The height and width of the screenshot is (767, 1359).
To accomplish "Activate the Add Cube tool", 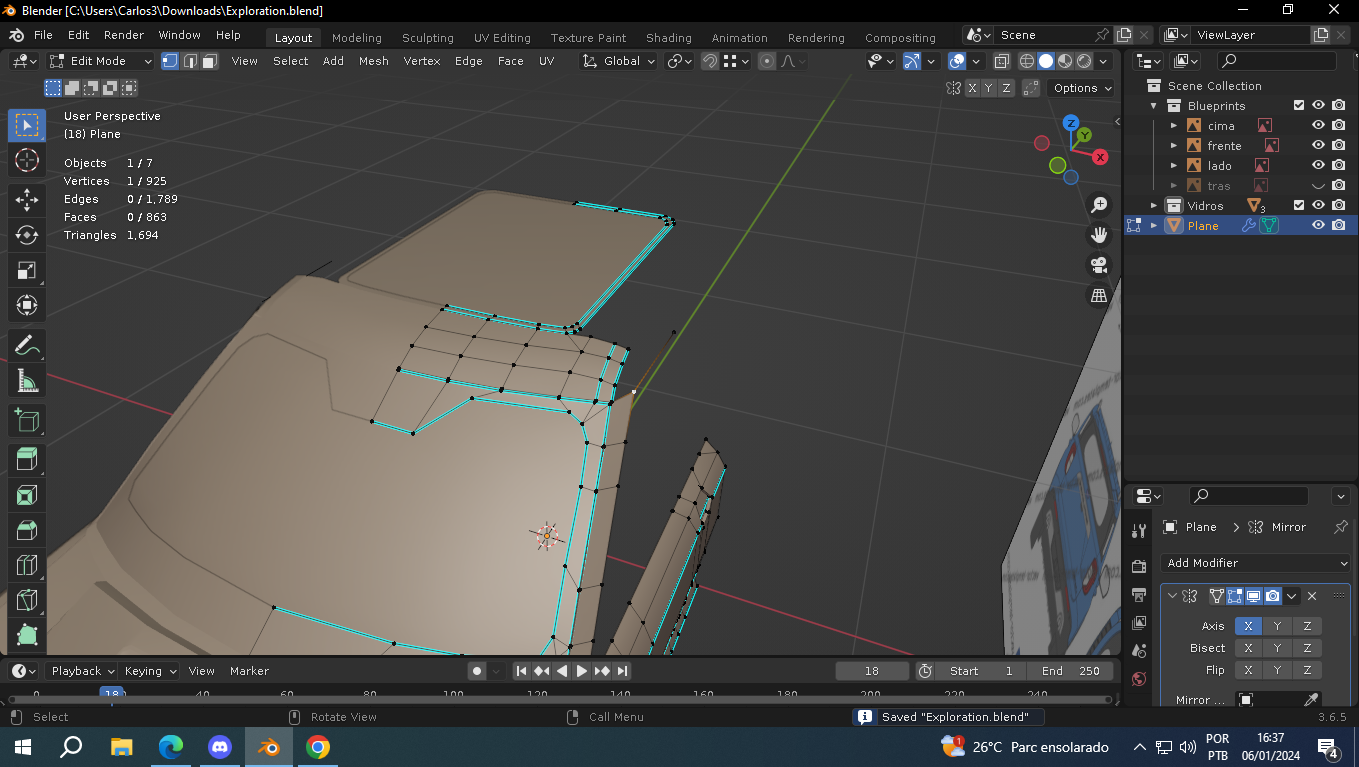I will click(x=27, y=421).
